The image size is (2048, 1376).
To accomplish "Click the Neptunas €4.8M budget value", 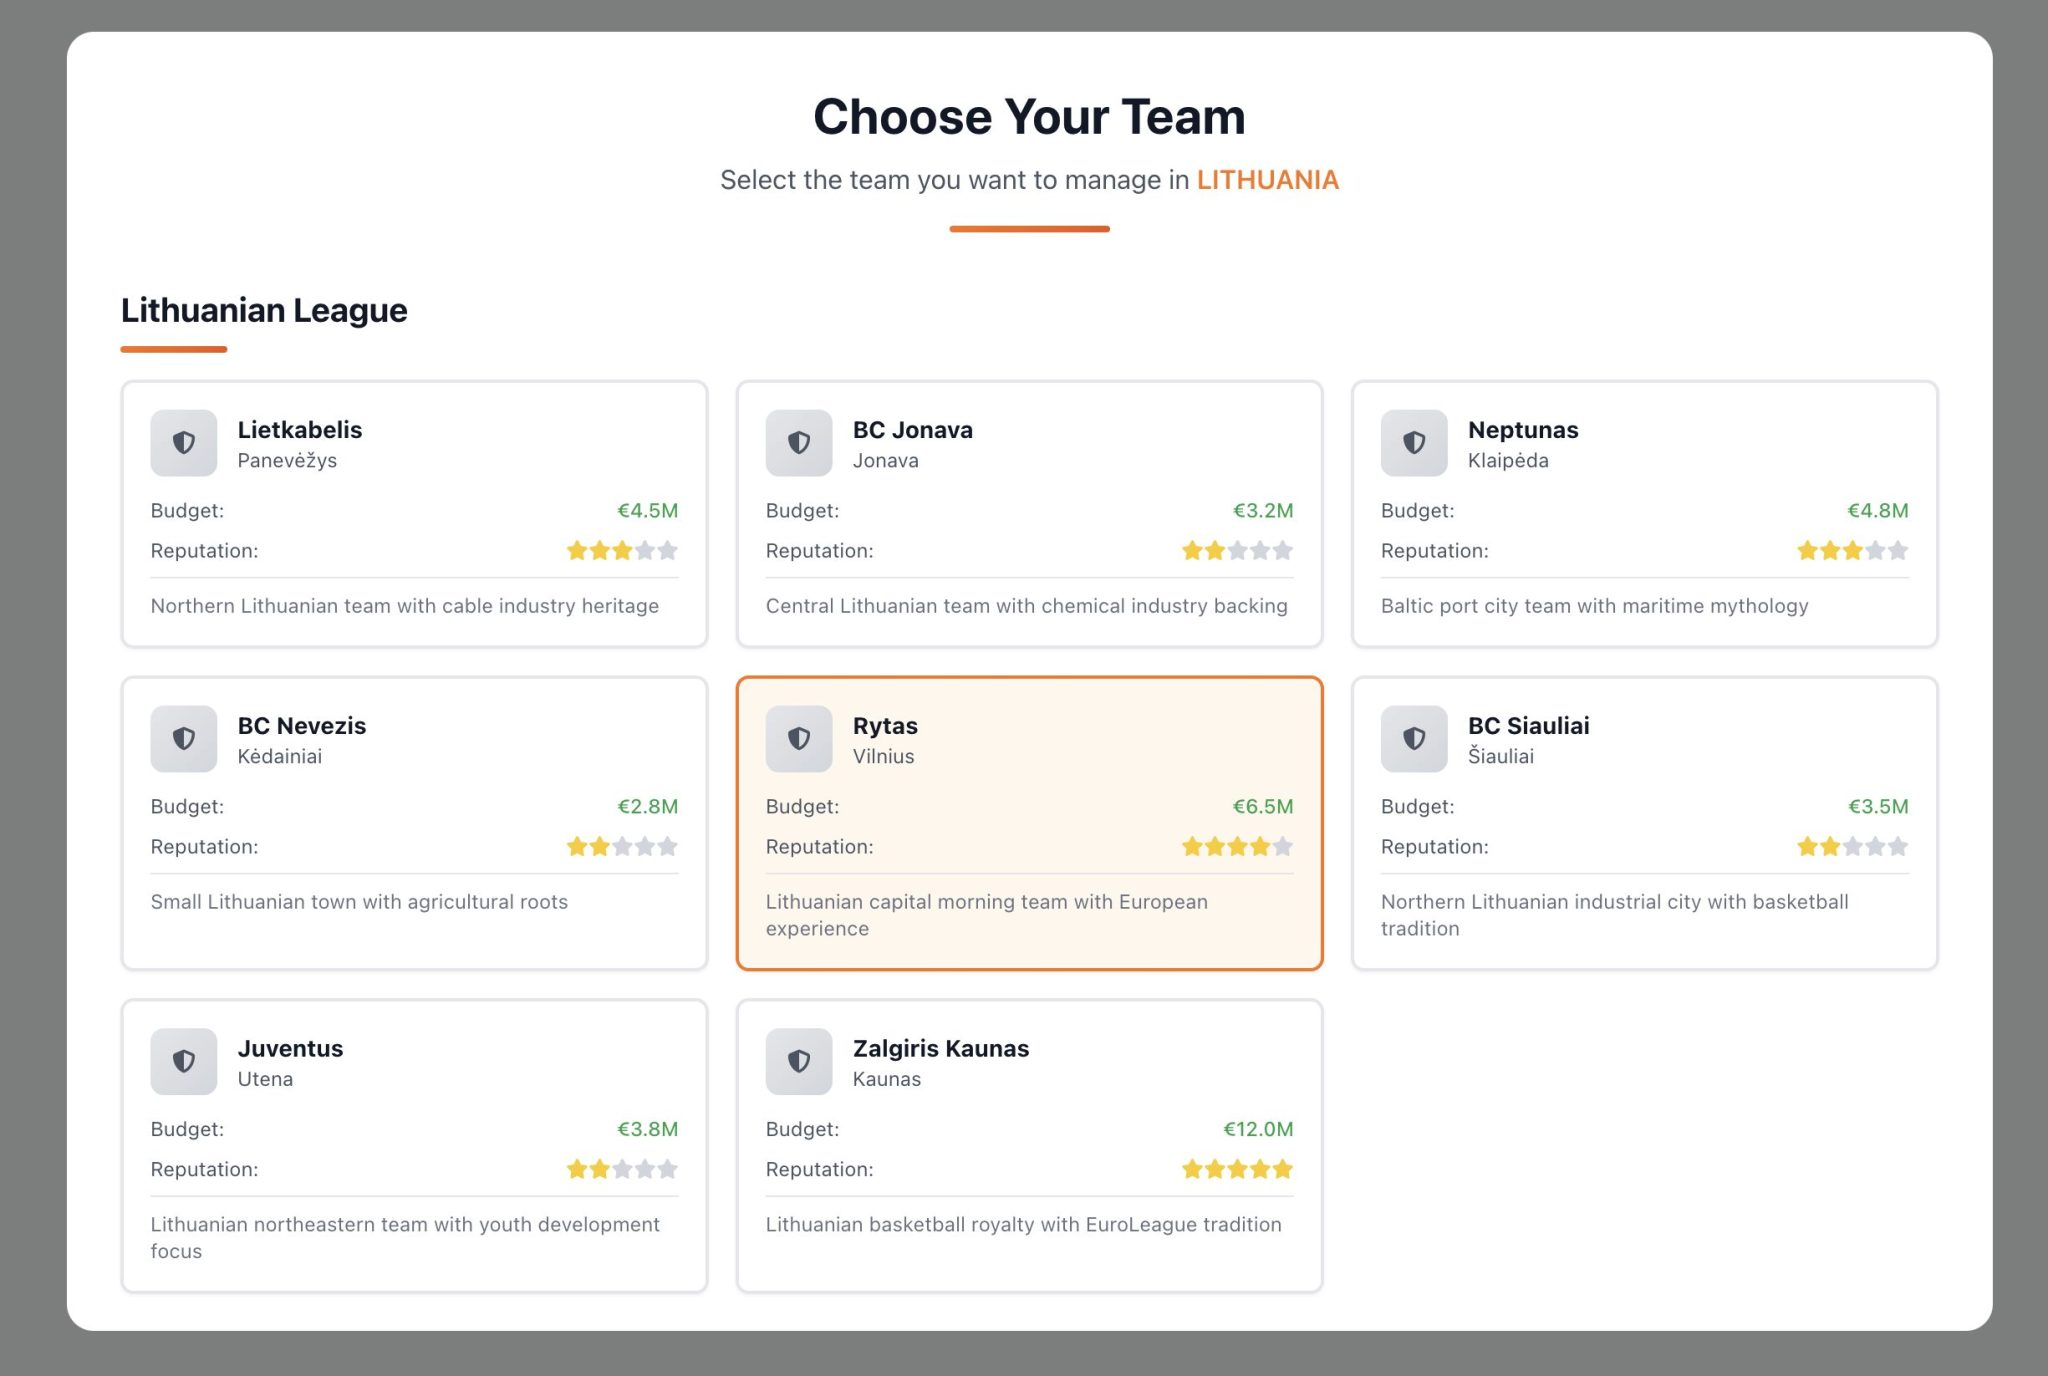I will click(1877, 511).
